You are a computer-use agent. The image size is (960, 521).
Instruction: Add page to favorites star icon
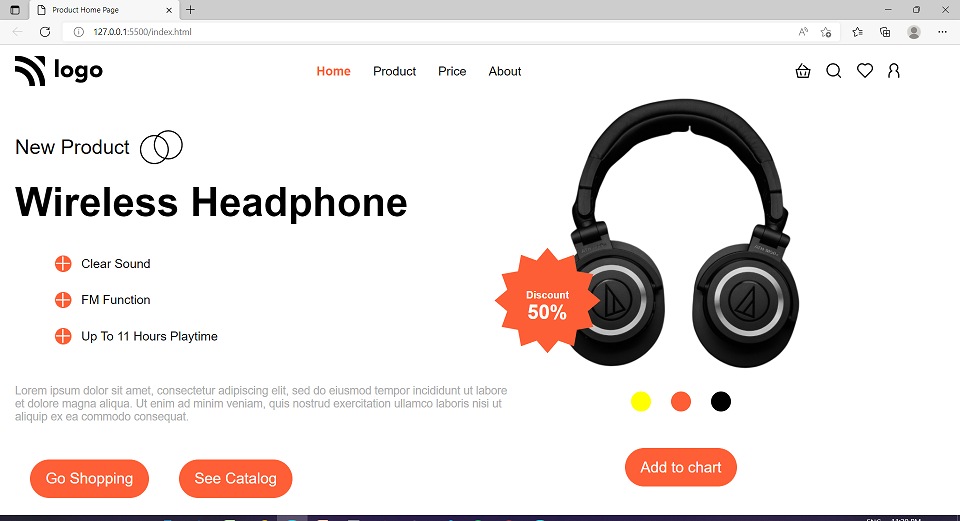[826, 32]
